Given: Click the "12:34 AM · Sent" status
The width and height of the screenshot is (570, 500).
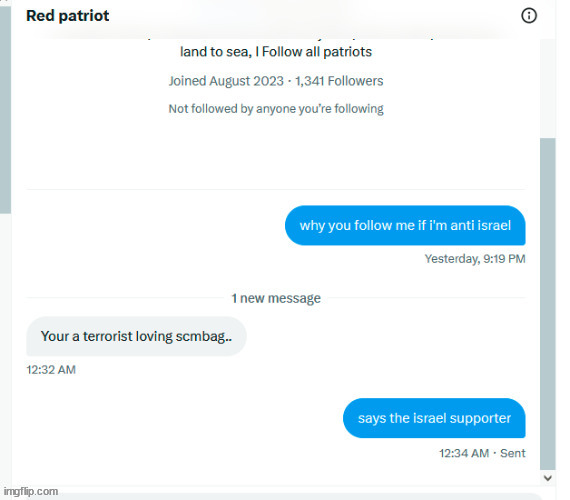Looking at the screenshot, I should 482,453.
